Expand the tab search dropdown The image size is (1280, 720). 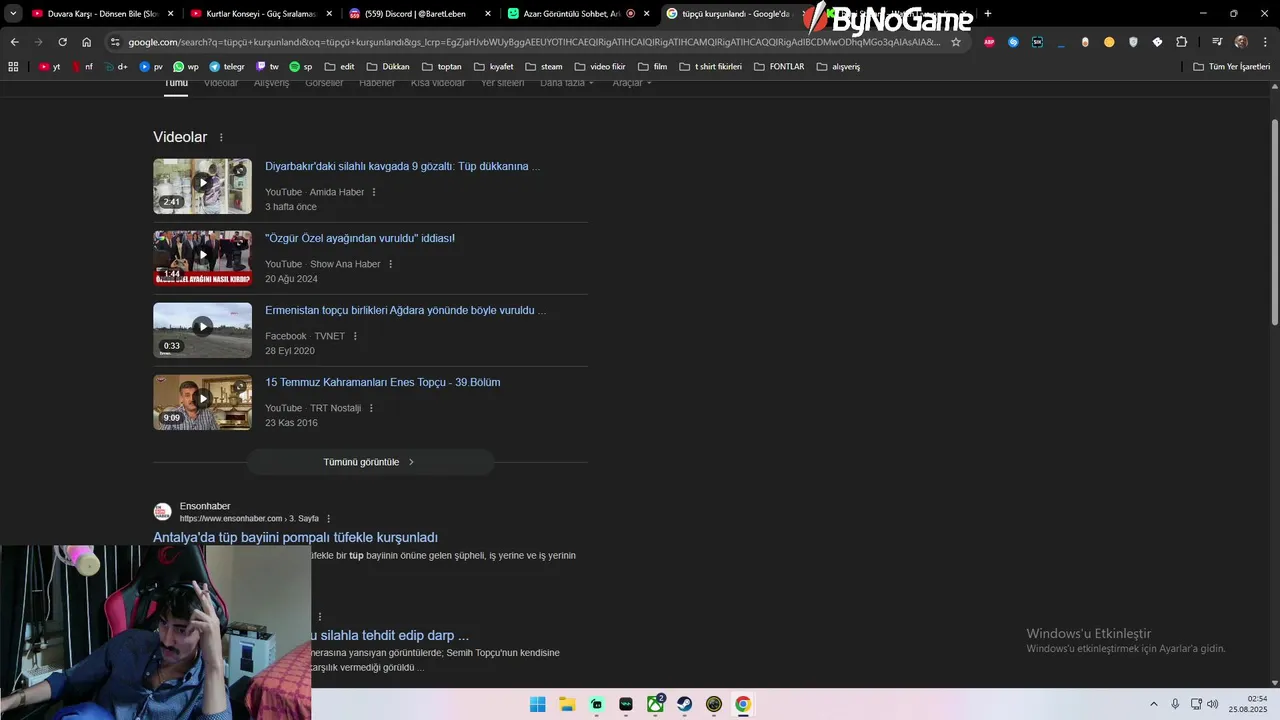click(x=13, y=14)
